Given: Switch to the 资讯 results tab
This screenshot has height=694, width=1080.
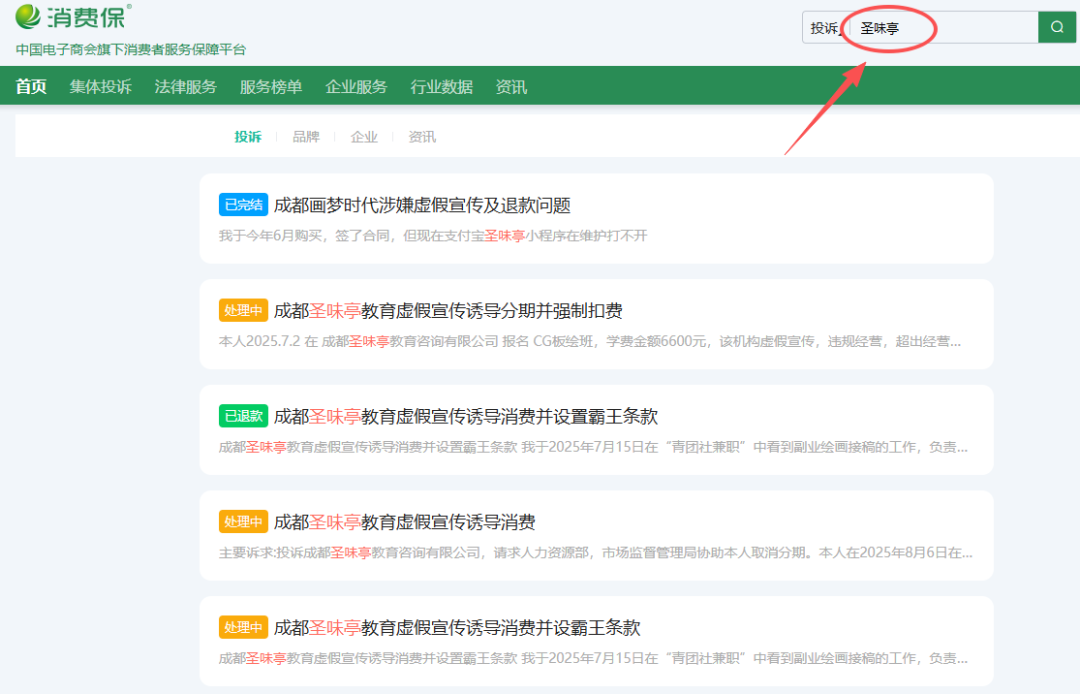Looking at the screenshot, I should point(422,137).
